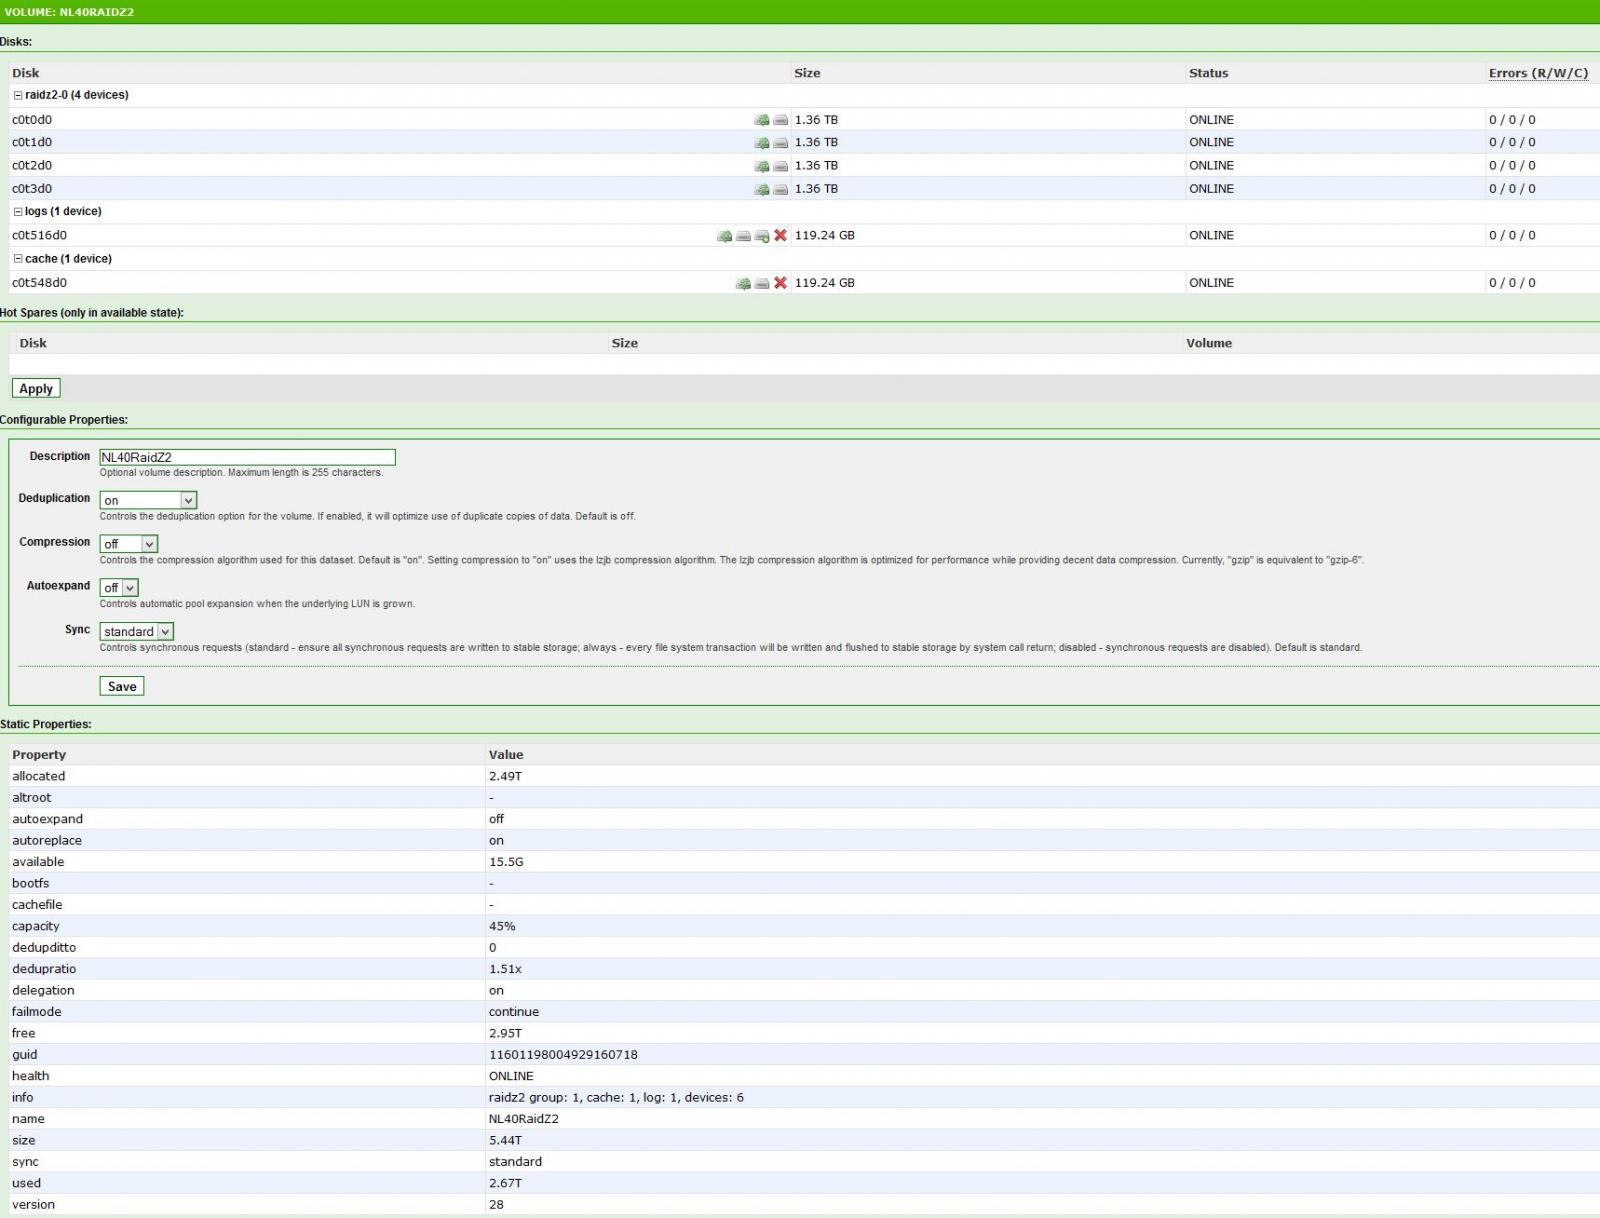Click the green-arrow disk icon for c0t2d0
The width and height of the screenshot is (1600, 1218).
point(762,166)
